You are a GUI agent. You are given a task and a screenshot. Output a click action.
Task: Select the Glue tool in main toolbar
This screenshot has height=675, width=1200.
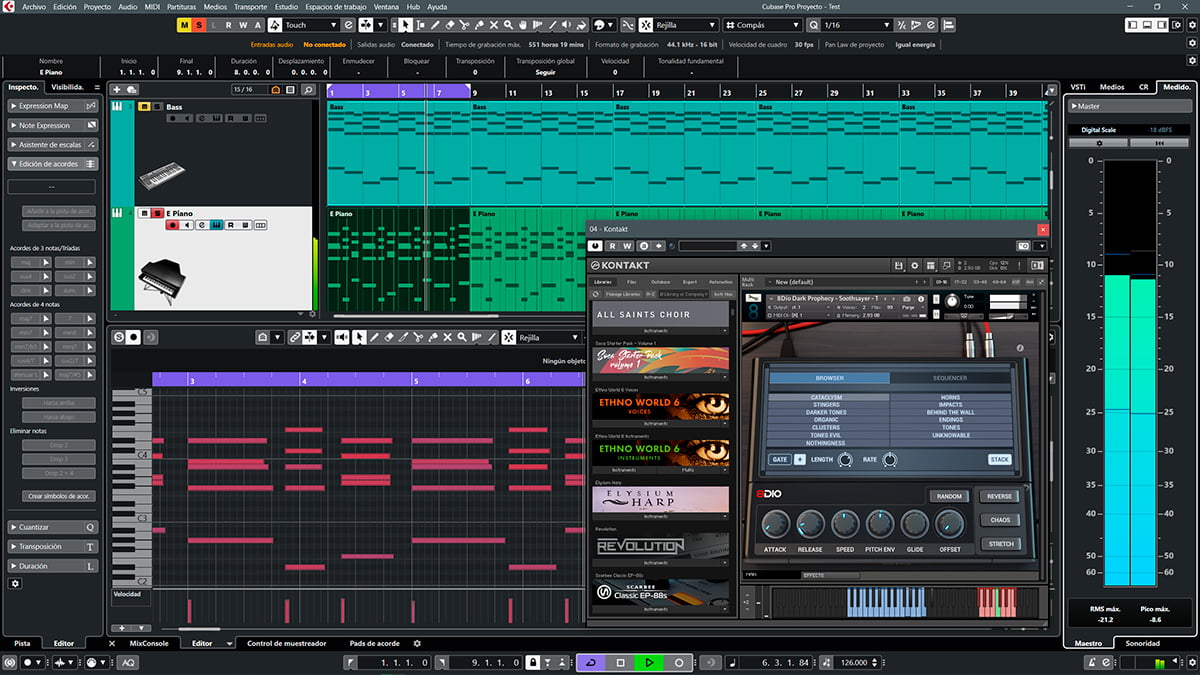tap(478, 24)
